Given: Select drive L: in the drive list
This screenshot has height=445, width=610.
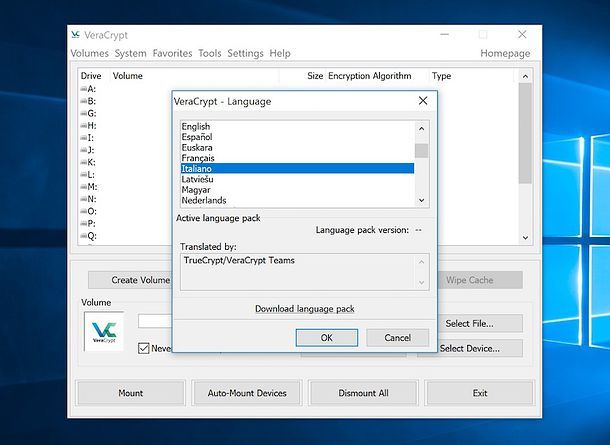Looking at the screenshot, I should click(88, 175).
